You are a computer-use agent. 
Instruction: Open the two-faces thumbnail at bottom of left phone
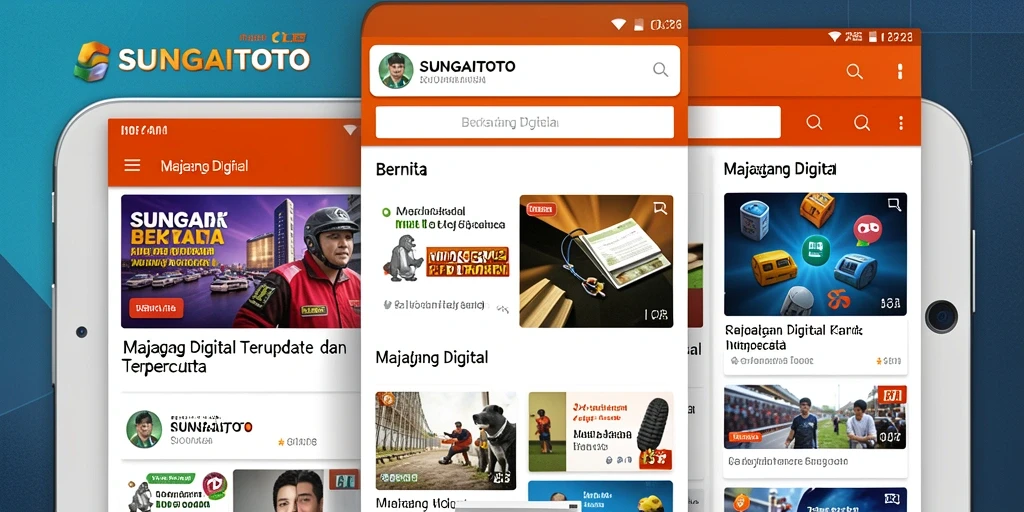296,490
